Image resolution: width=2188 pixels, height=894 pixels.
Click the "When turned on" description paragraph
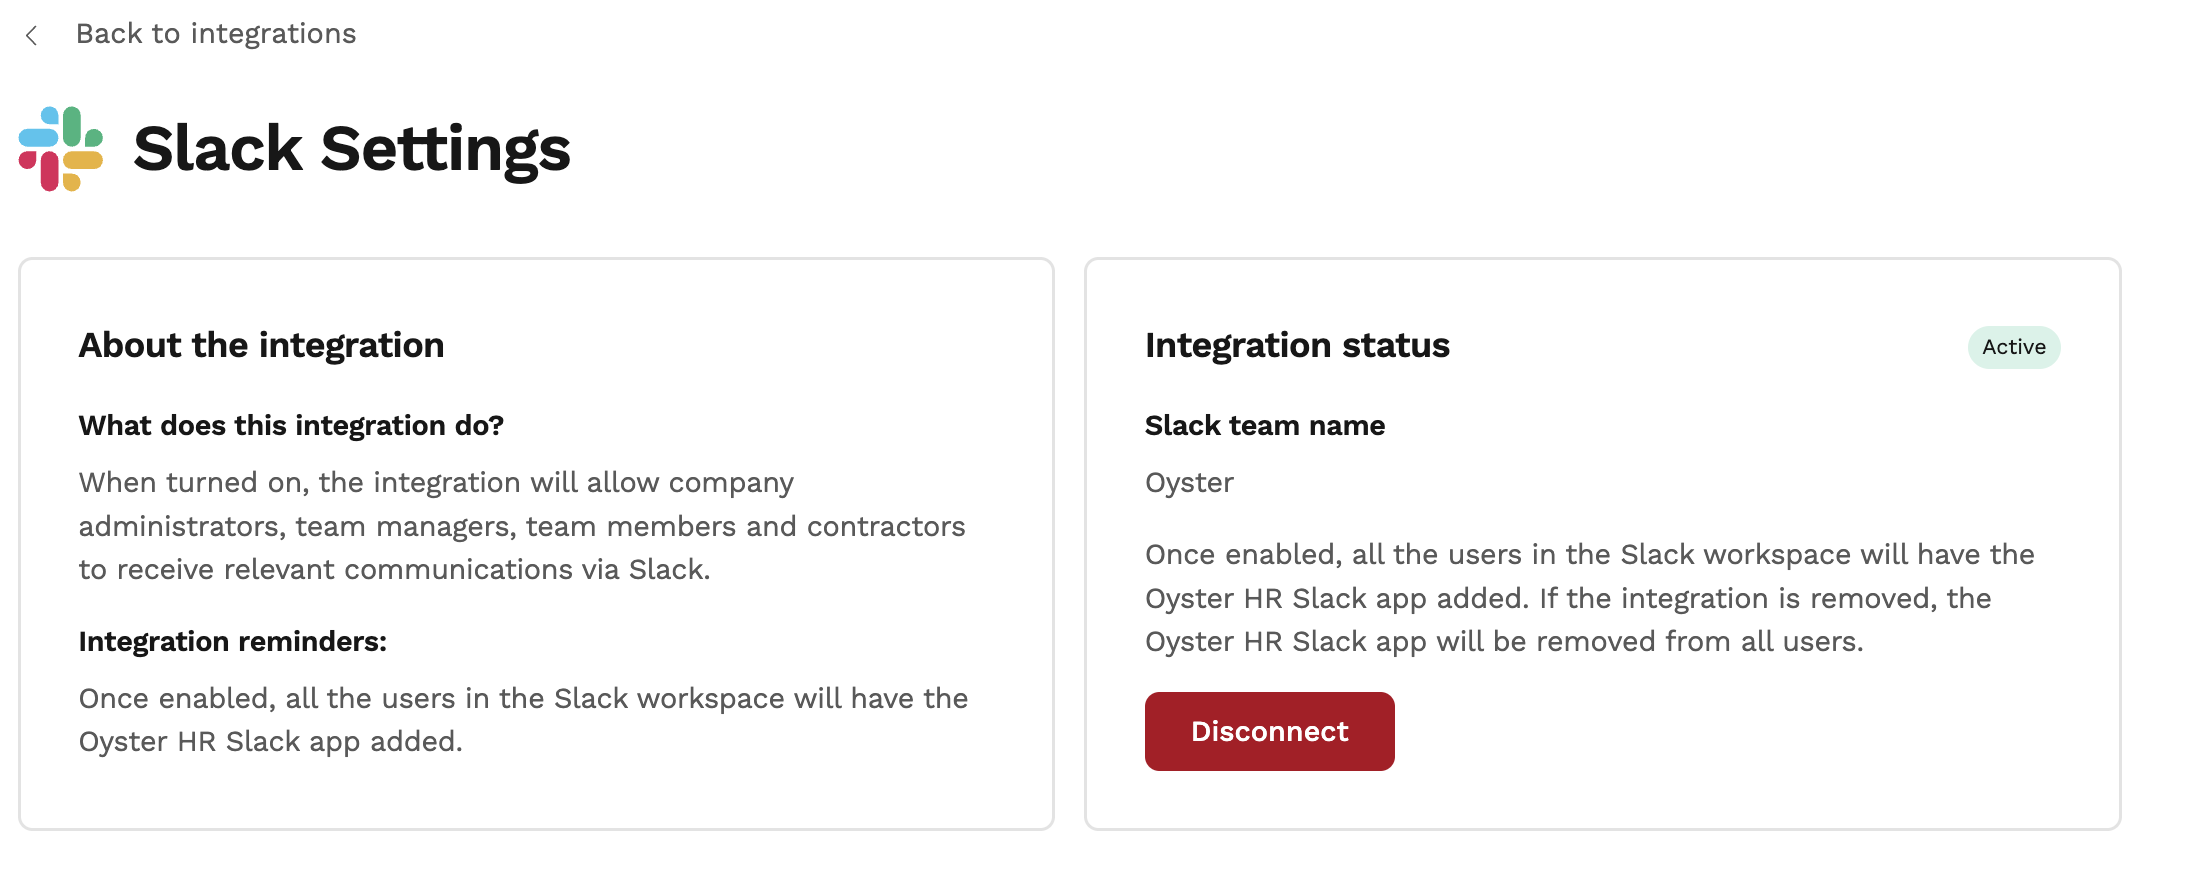[x=522, y=526]
